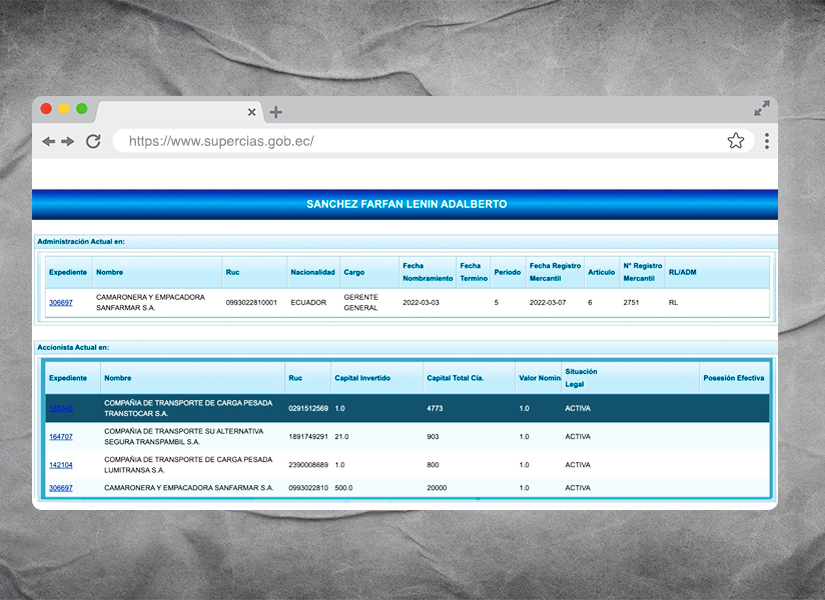
Task: Click the browser forward arrow
Action: (x=68, y=142)
